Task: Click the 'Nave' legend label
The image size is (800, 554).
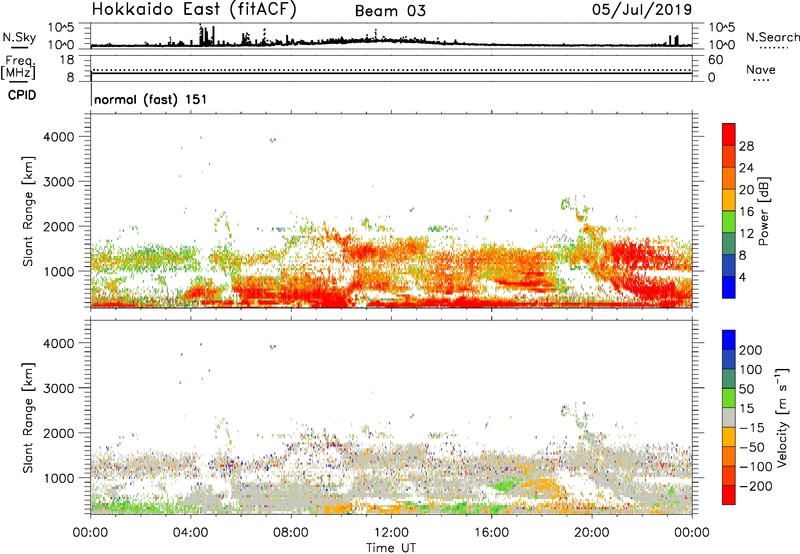Action: click(x=761, y=69)
